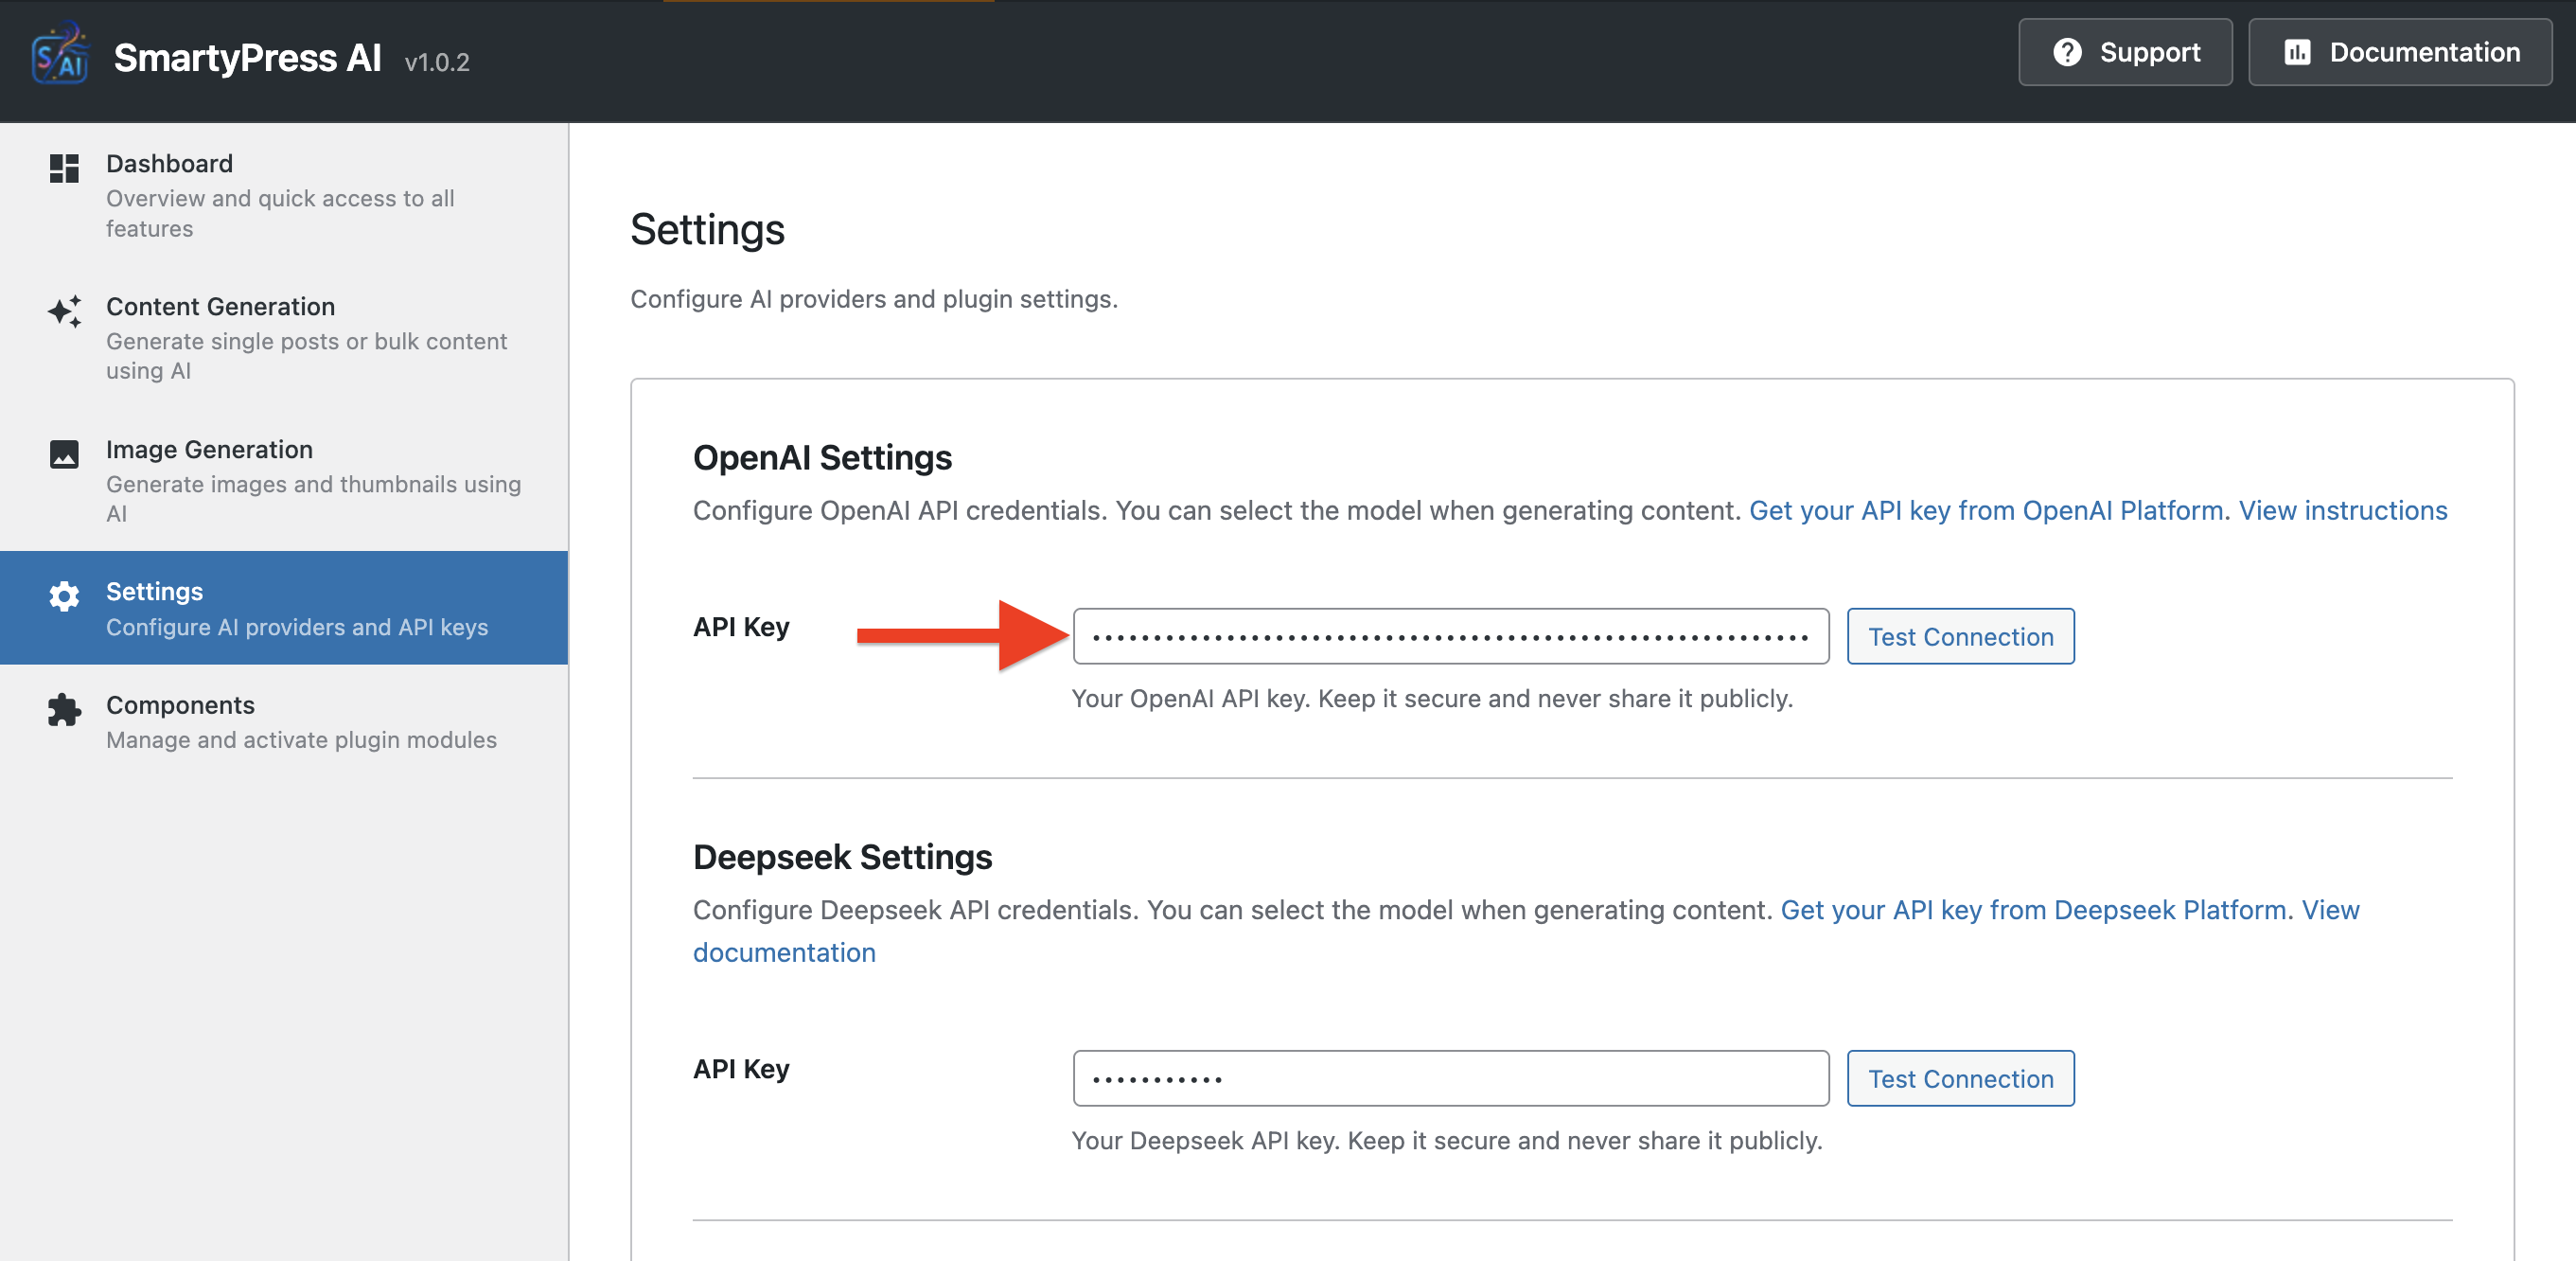Click the Documentation button

(x=2399, y=52)
